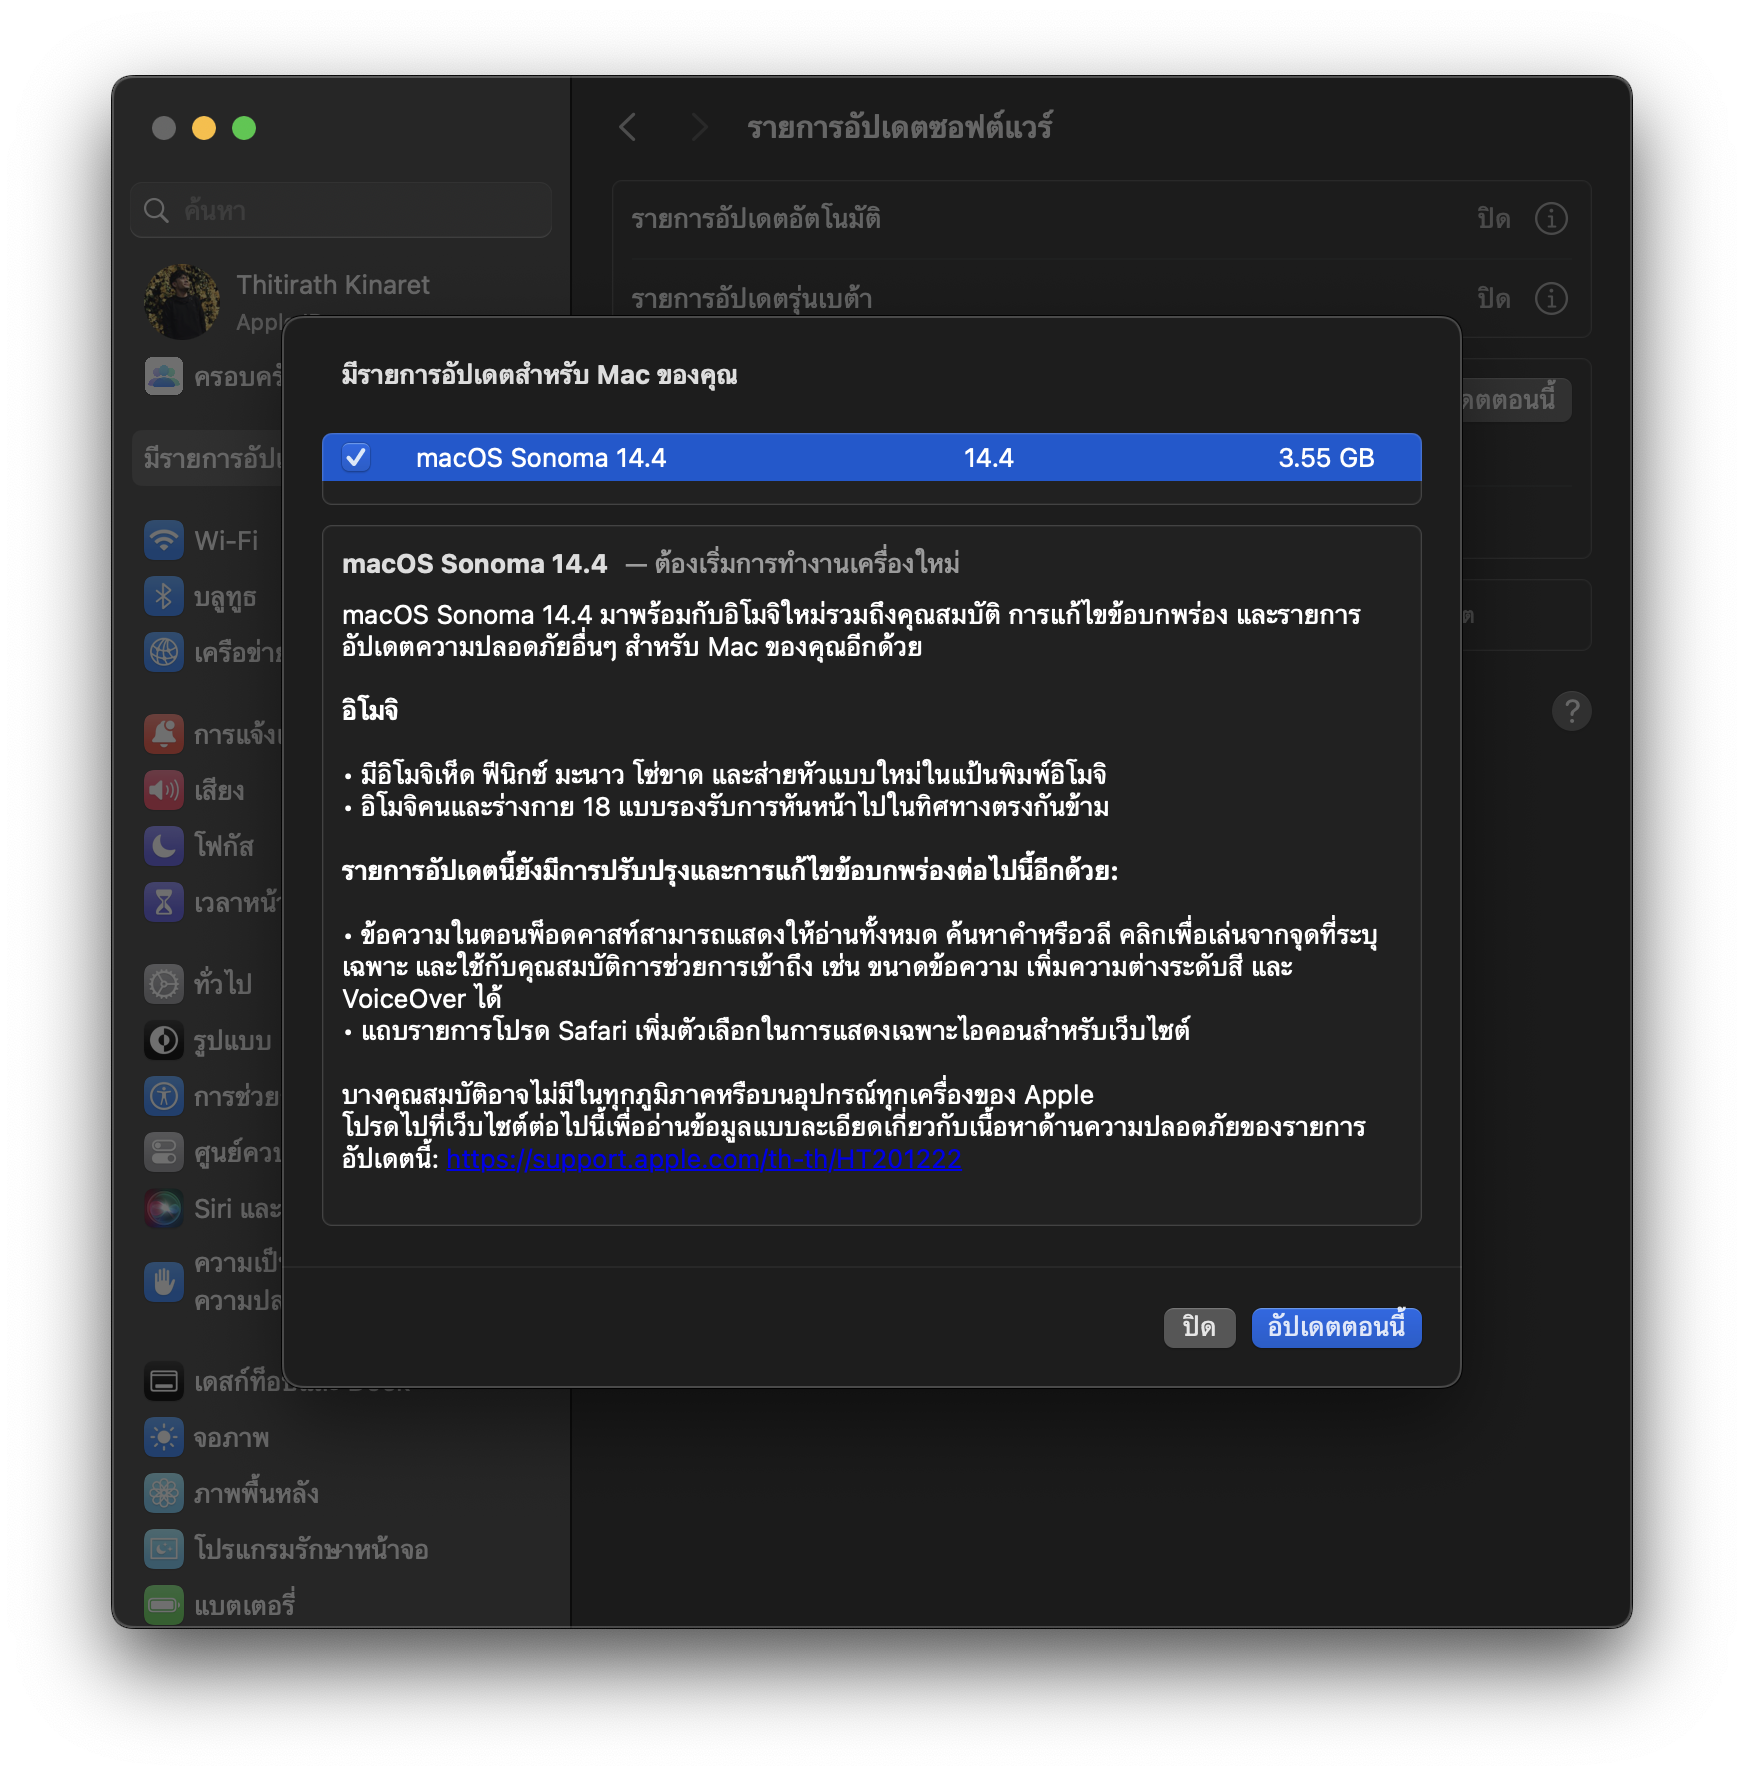Select the Battery icon in sidebar
1744x1776 pixels.
(x=164, y=1605)
